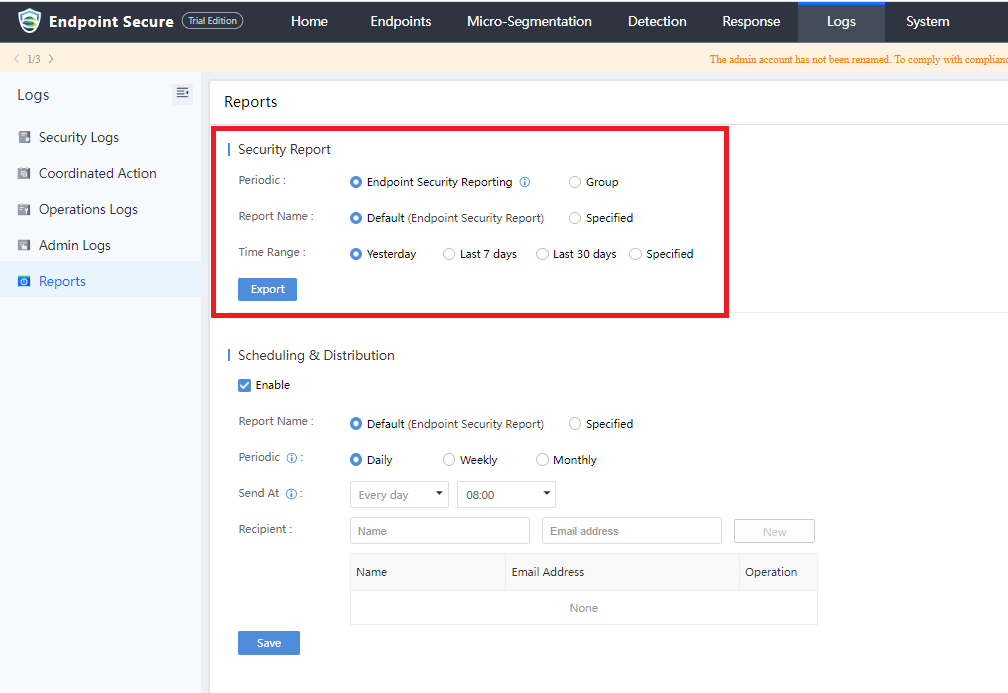The height and width of the screenshot is (693, 1008).
Task: Click the Export button
Action: click(267, 289)
